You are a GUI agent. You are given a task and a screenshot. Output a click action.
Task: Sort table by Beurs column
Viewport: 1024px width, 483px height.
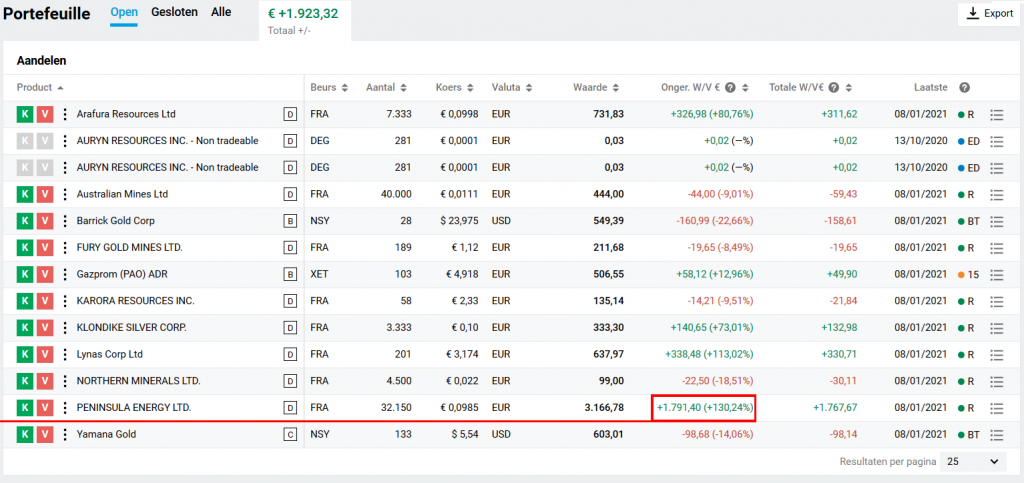pyautogui.click(x=329, y=87)
